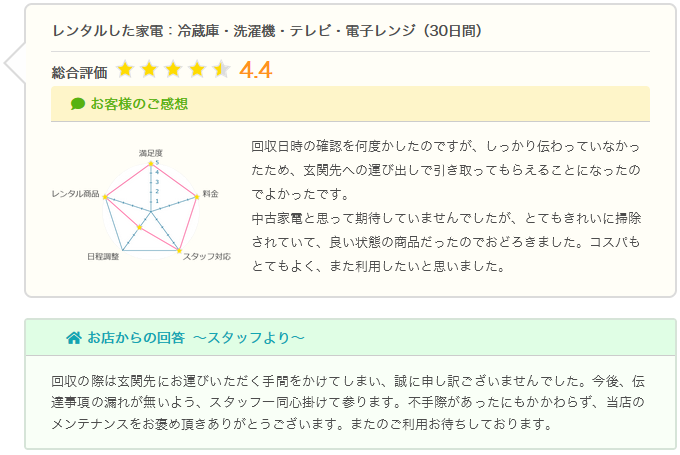Click the 4.4 overall rating score
680x455 pixels.
pos(256,70)
